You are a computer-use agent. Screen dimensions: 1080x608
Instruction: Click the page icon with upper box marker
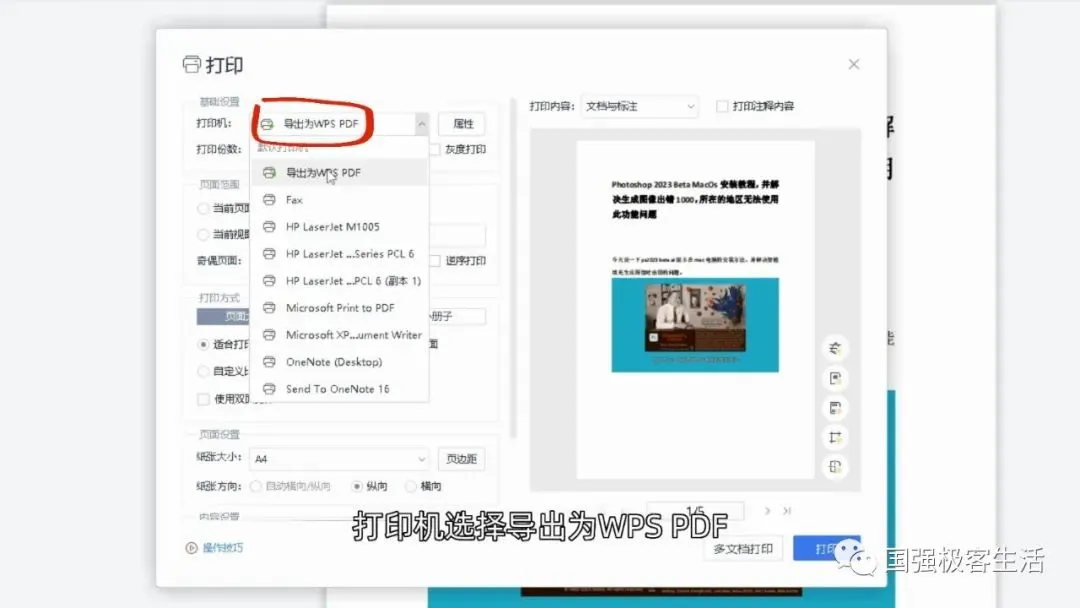(835, 378)
